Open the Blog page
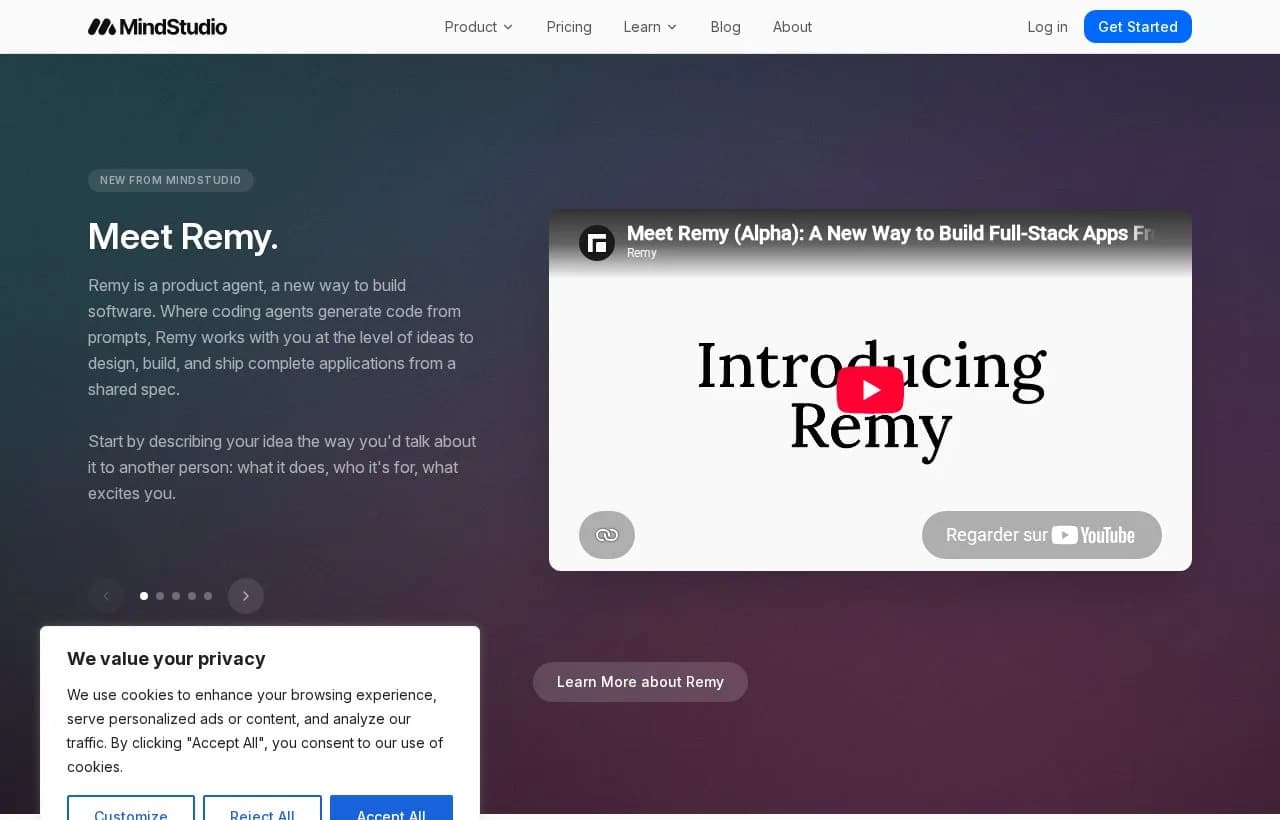The image size is (1280, 820). click(726, 27)
